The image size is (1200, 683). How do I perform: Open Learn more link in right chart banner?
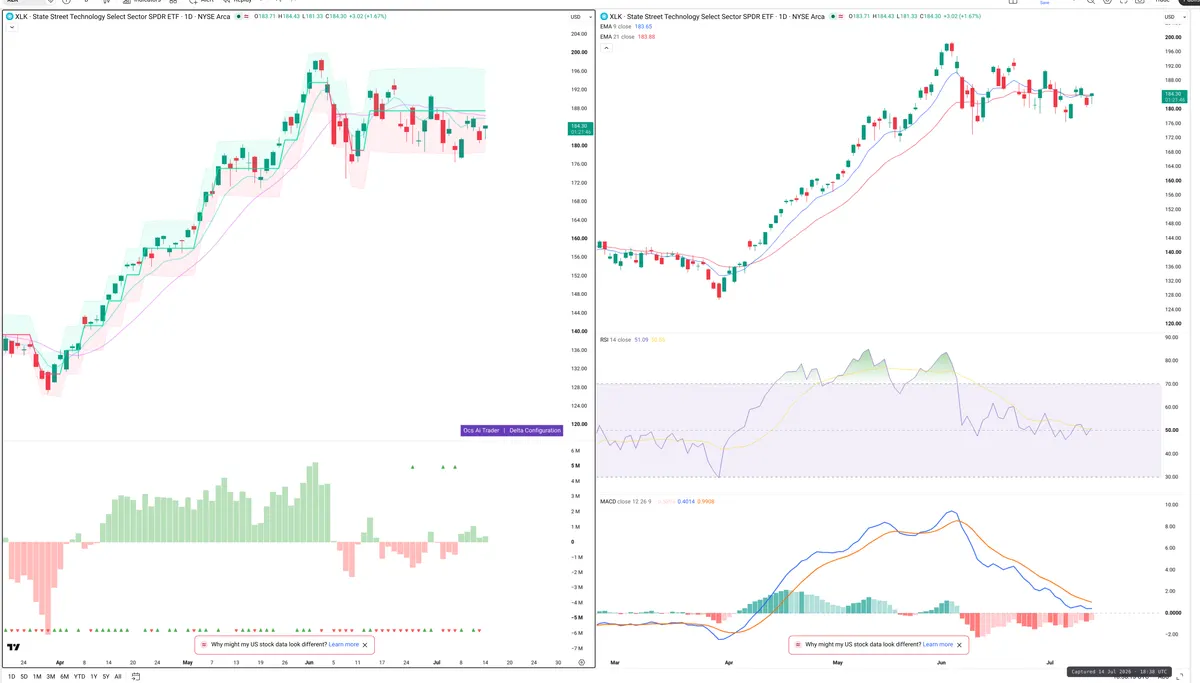[938, 645]
